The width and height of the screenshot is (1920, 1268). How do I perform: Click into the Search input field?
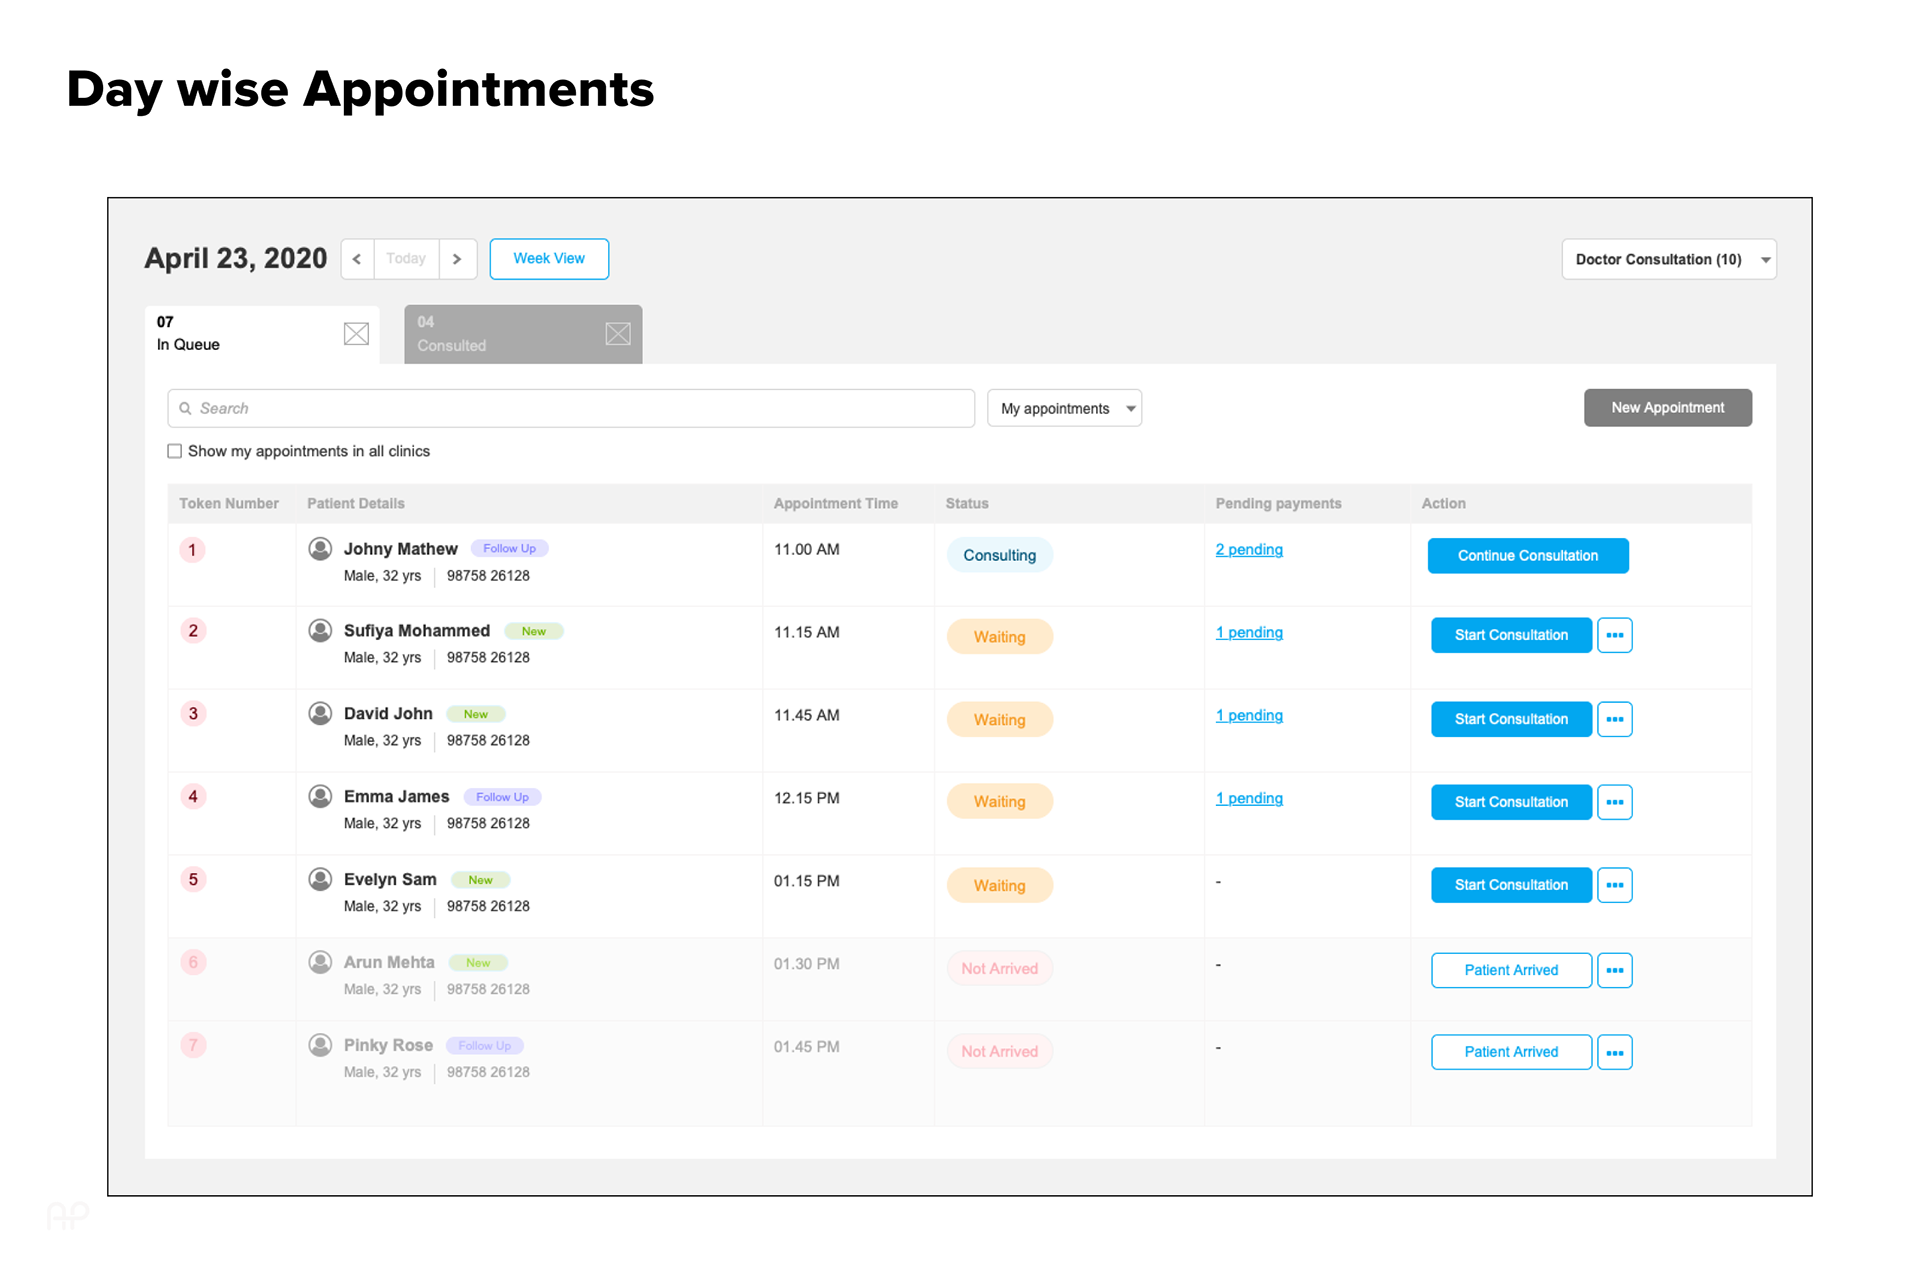(x=580, y=408)
